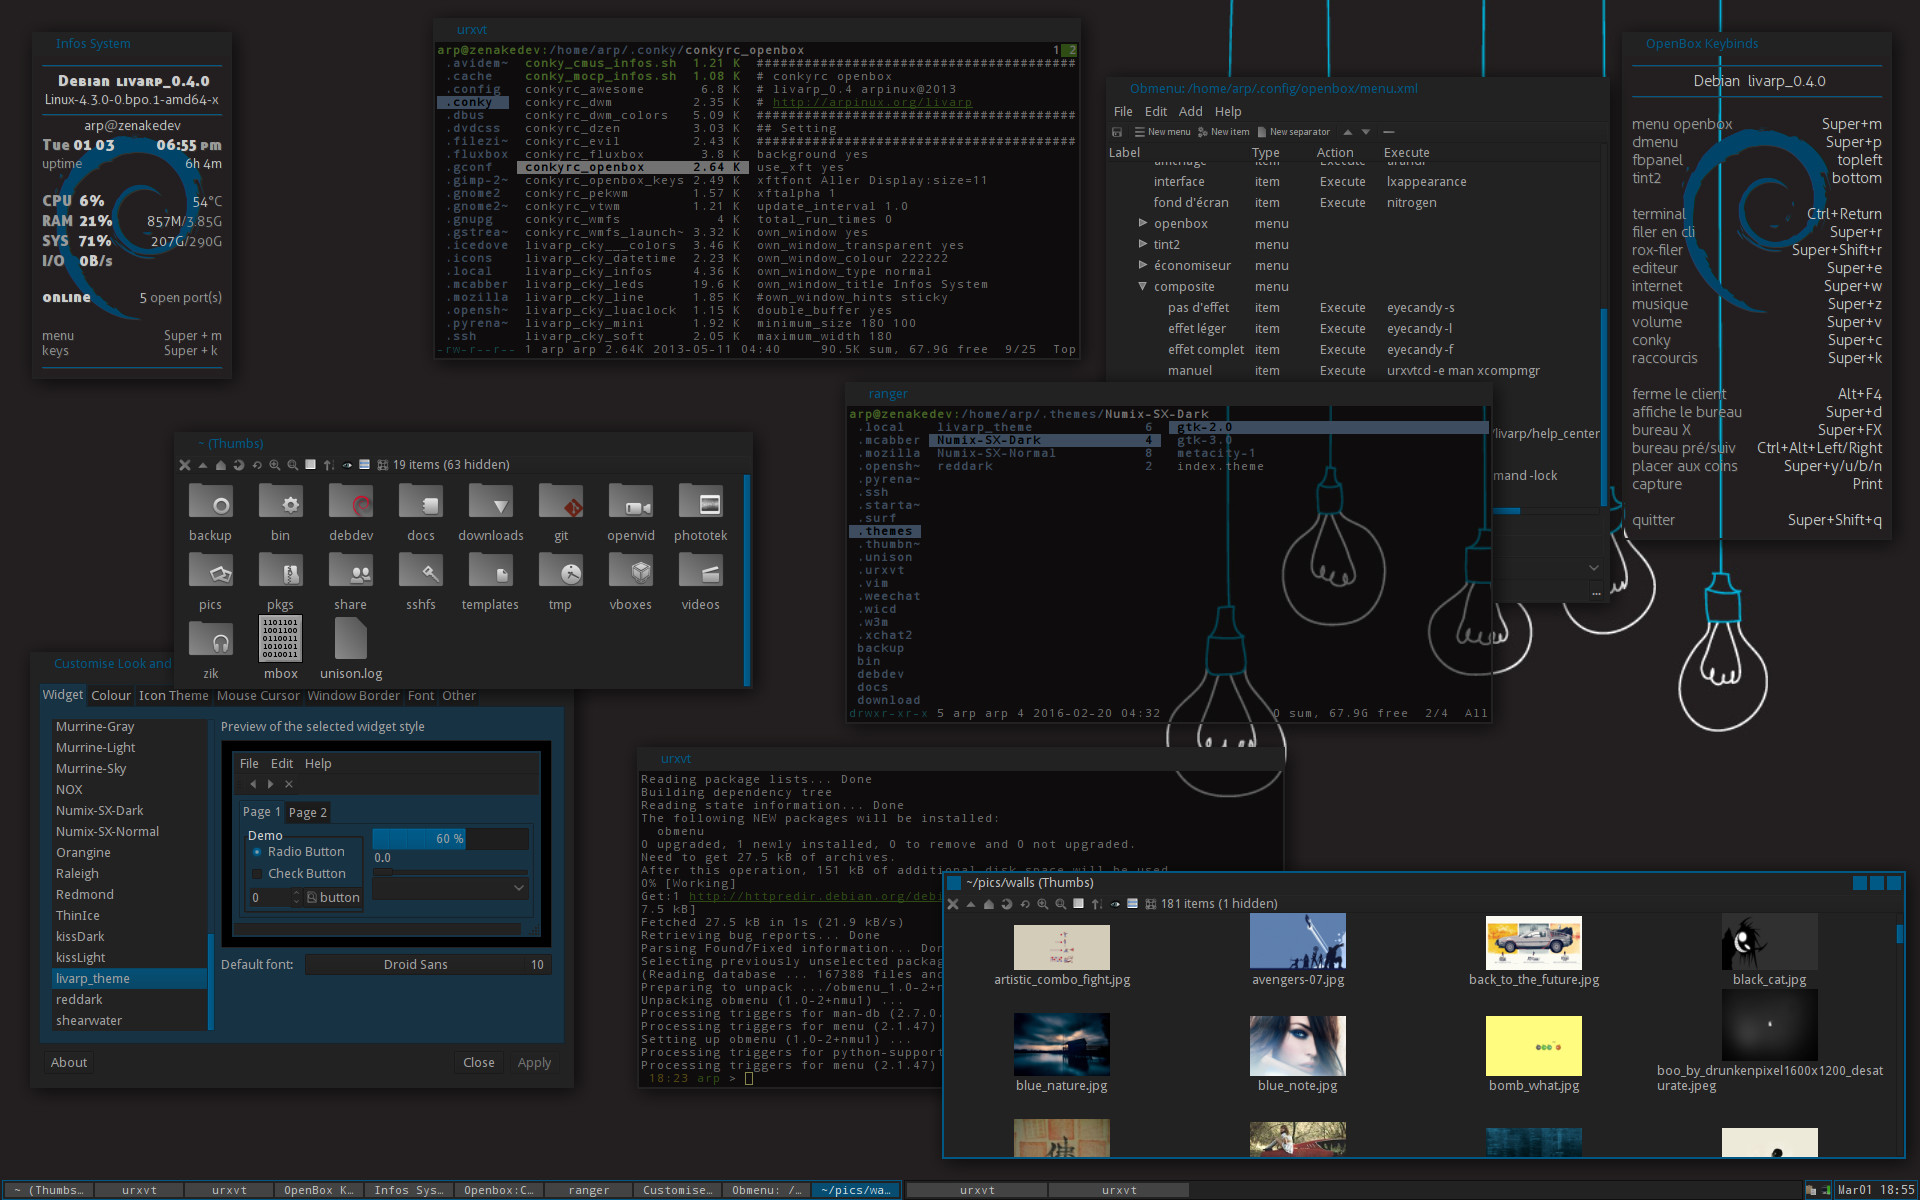
Task: Click the demo 'button' in preview
Action: pos(333,898)
